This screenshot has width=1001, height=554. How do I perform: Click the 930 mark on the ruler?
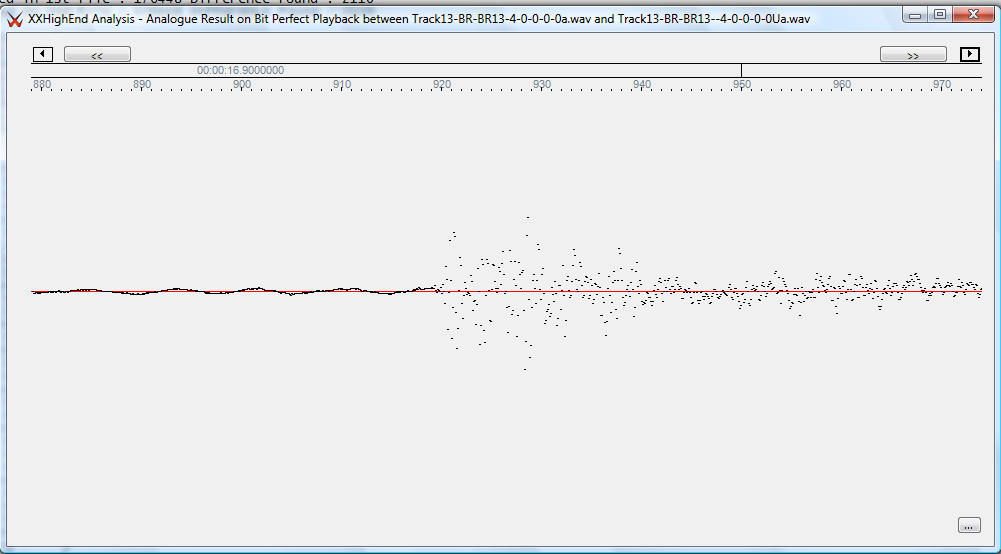pyautogui.click(x=542, y=84)
